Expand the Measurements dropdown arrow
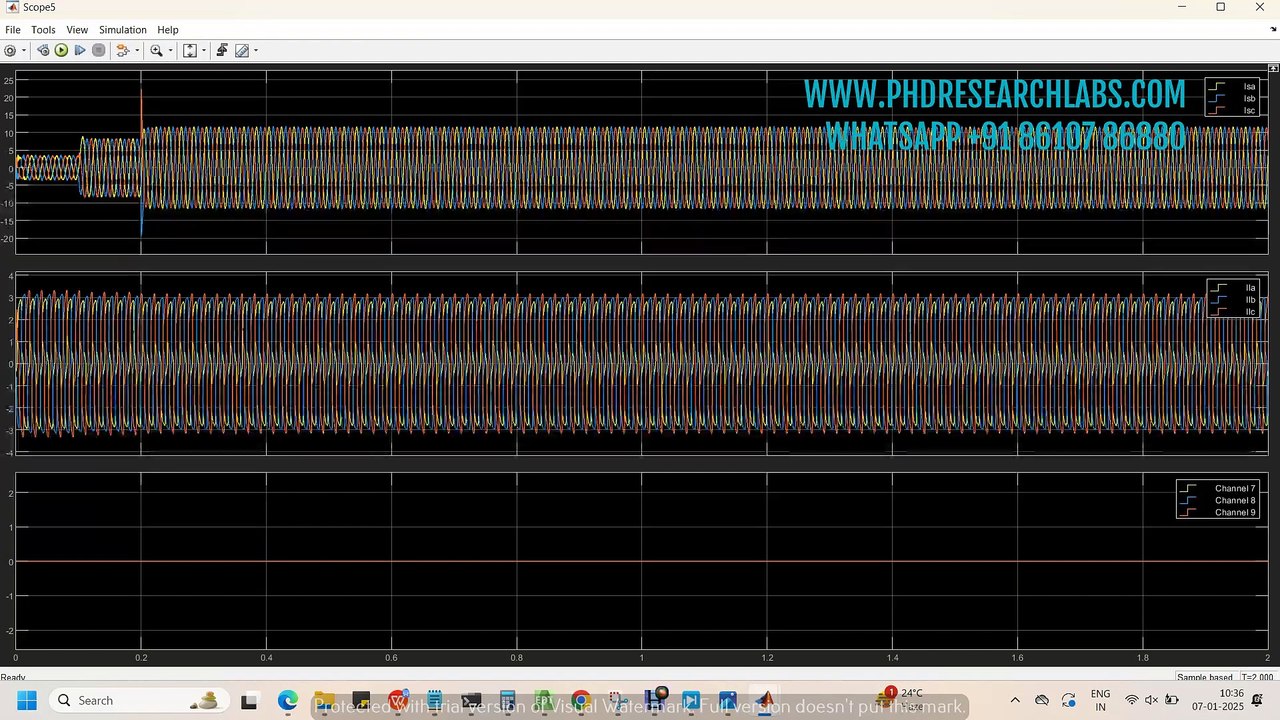 click(x=256, y=50)
